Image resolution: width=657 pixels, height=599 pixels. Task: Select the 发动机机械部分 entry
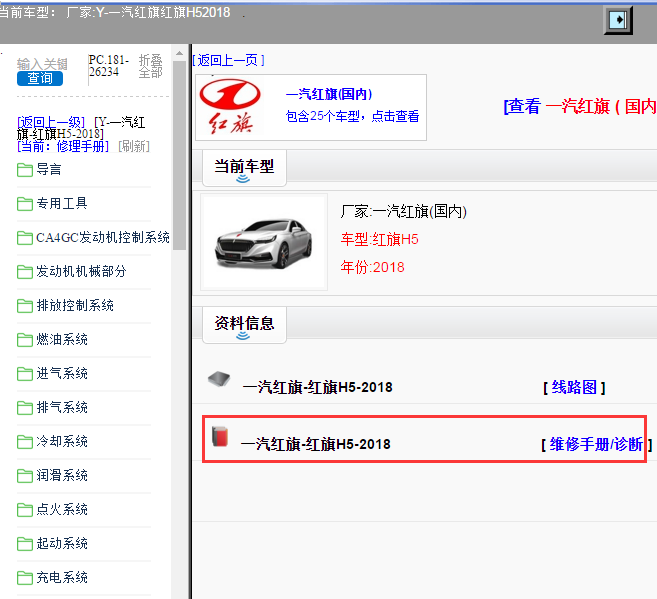tap(81, 271)
